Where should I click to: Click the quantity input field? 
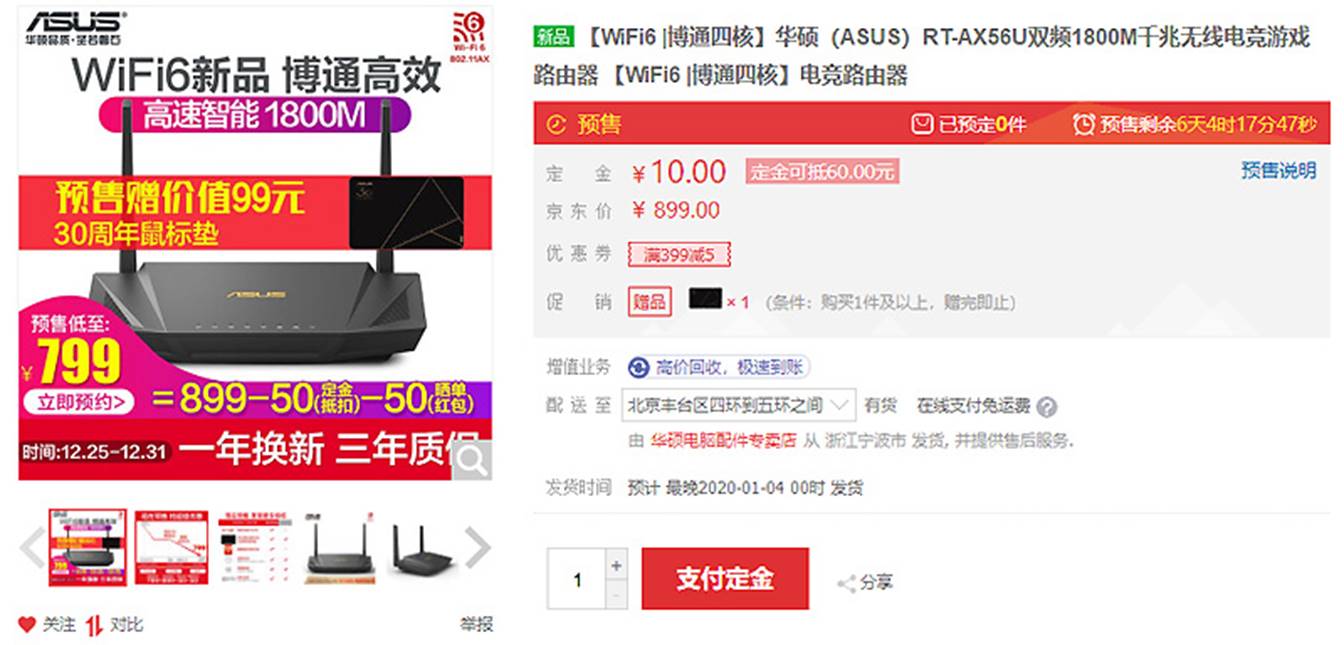[x=576, y=579]
